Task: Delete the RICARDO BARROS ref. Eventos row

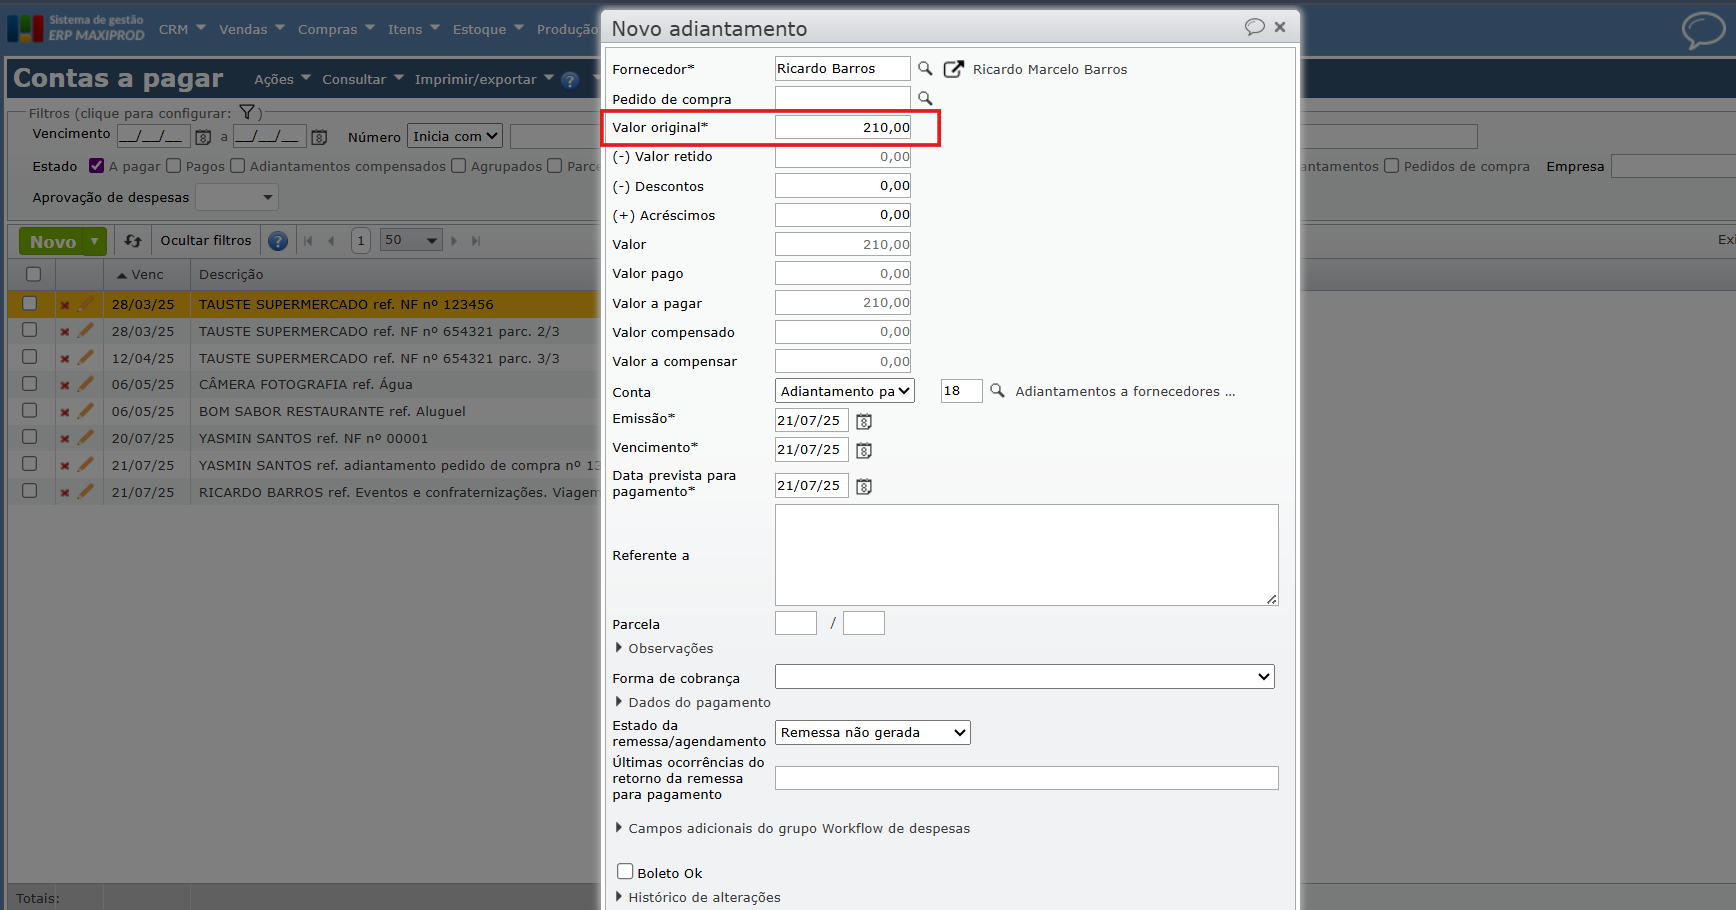Action: pos(64,493)
